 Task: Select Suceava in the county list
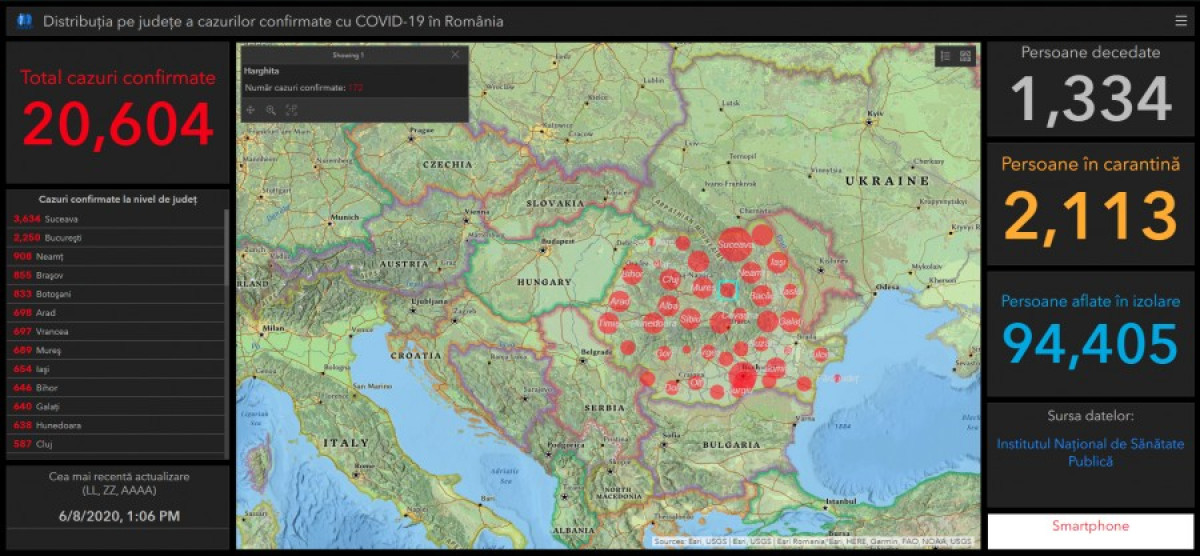62,218
